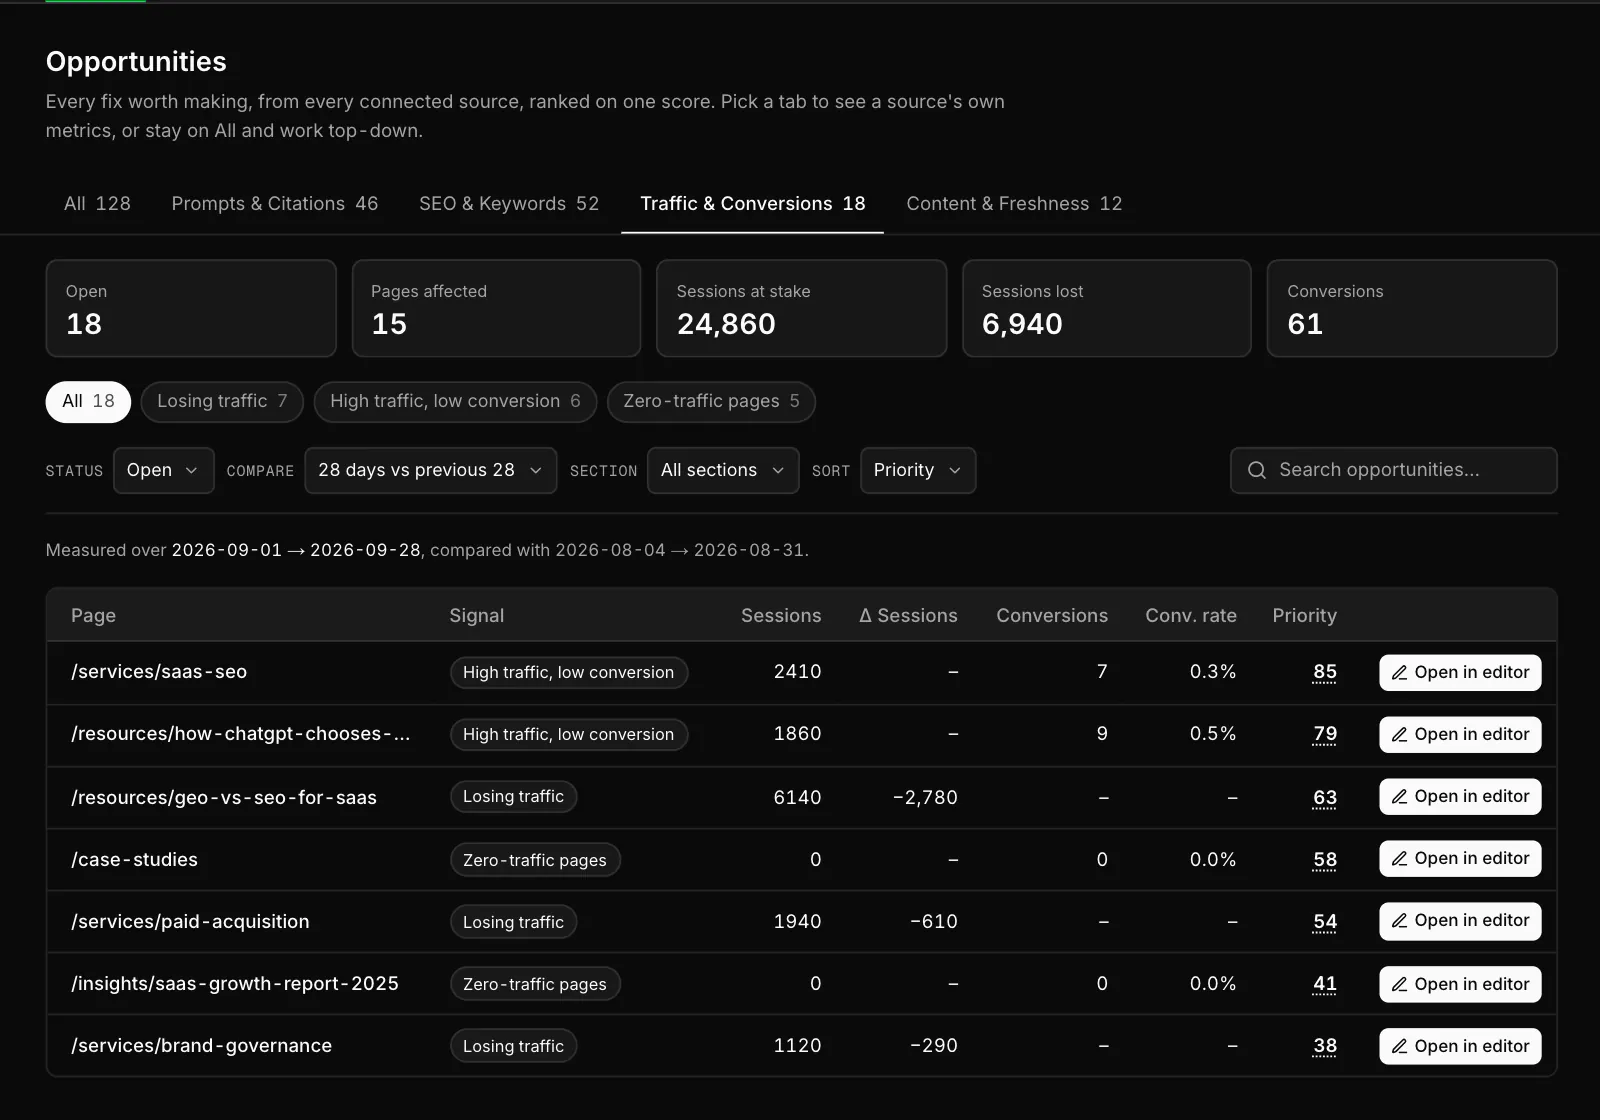Click pencil icon in /case-studies row
Screen dimensions: 1600x1120
1400,859
